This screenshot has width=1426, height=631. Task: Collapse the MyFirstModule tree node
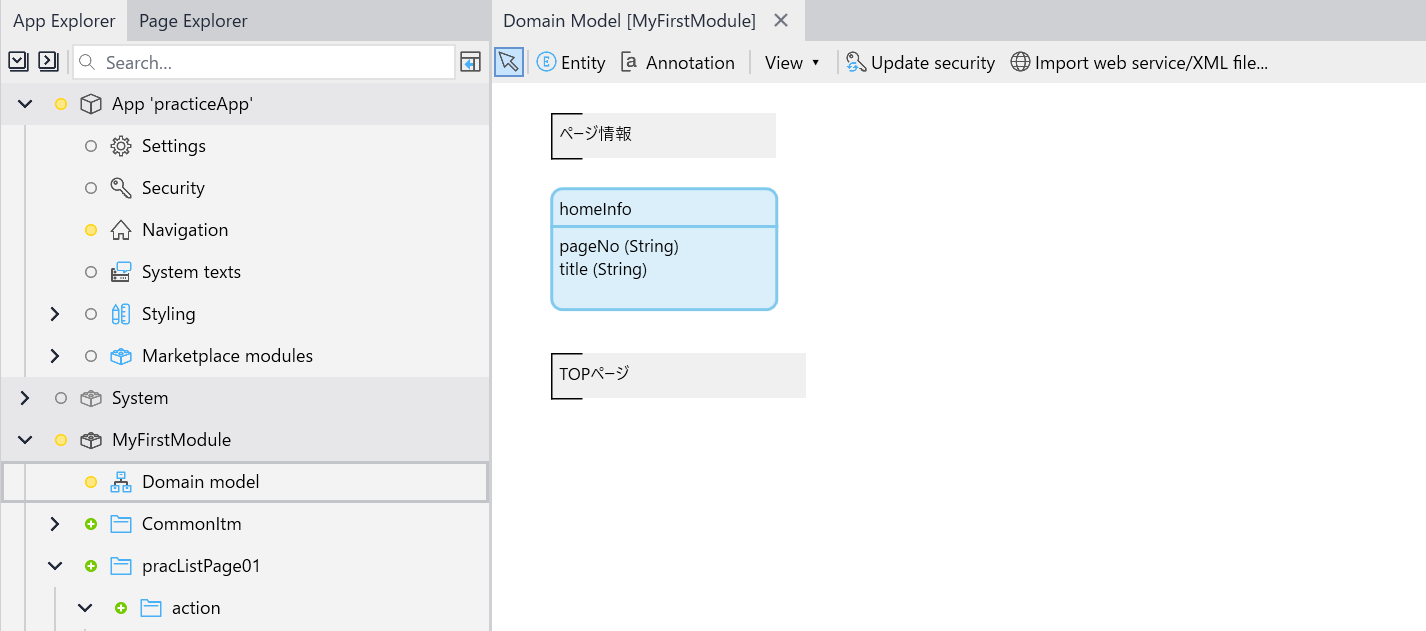24,439
